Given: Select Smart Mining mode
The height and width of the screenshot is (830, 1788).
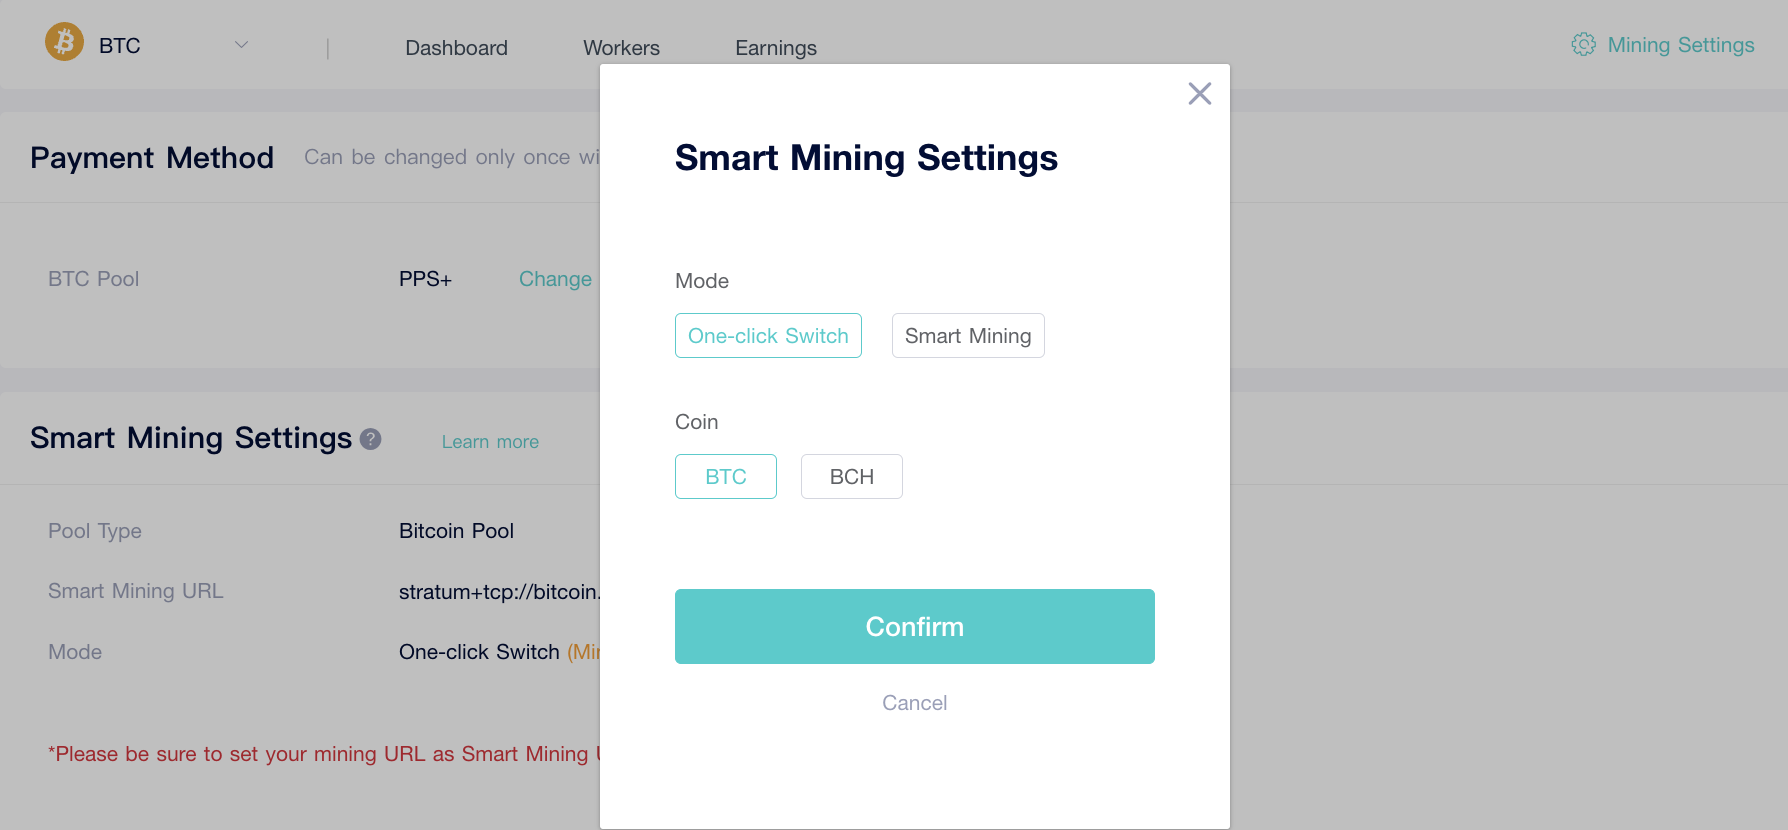Looking at the screenshot, I should (x=968, y=336).
